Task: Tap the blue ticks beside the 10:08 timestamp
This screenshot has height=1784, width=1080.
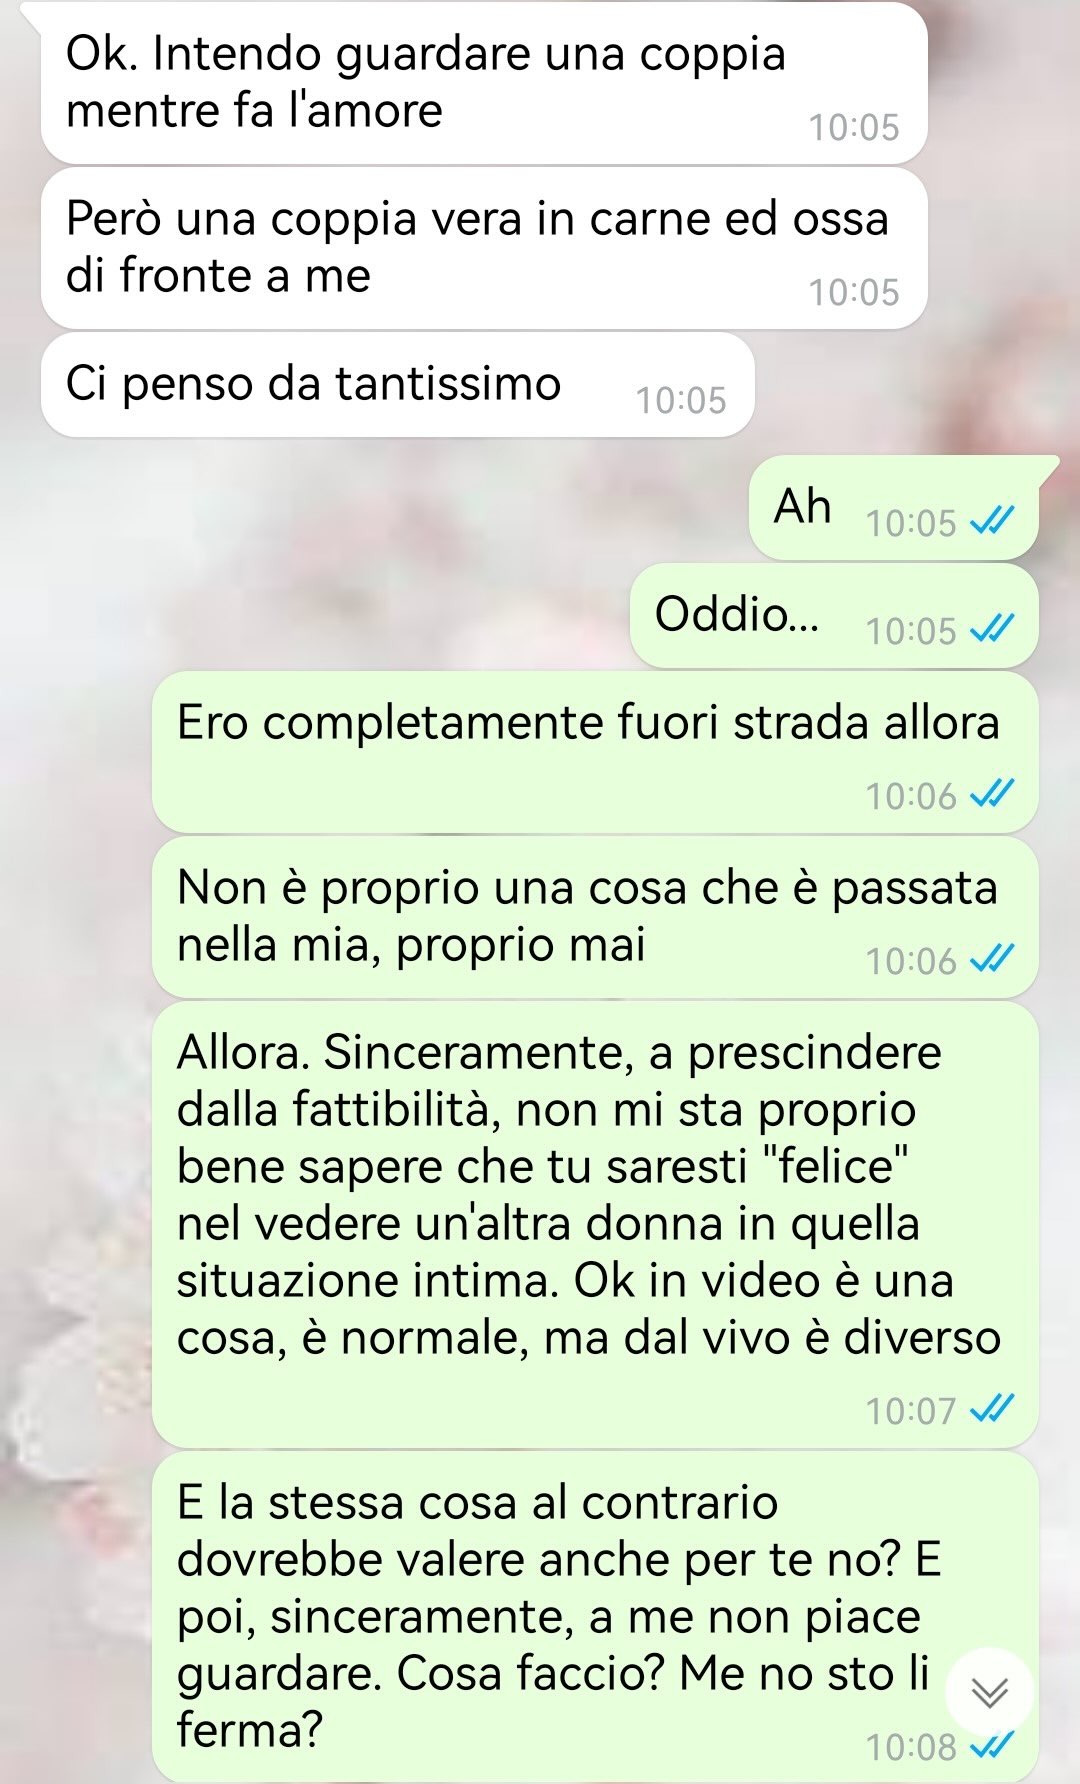Action: click(993, 1746)
